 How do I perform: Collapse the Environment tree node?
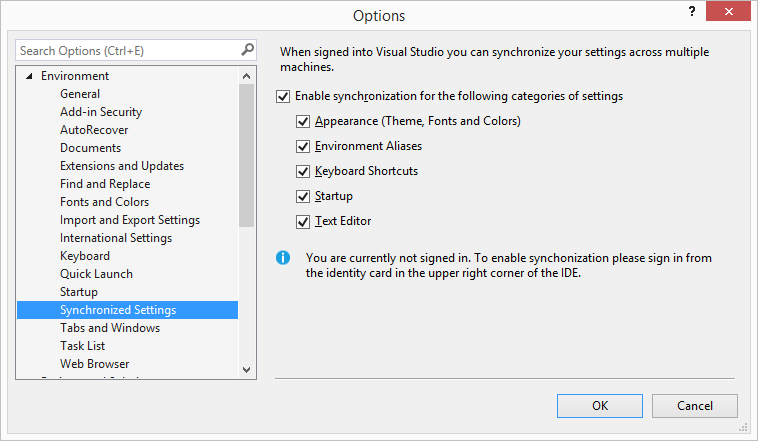pyautogui.click(x=29, y=76)
